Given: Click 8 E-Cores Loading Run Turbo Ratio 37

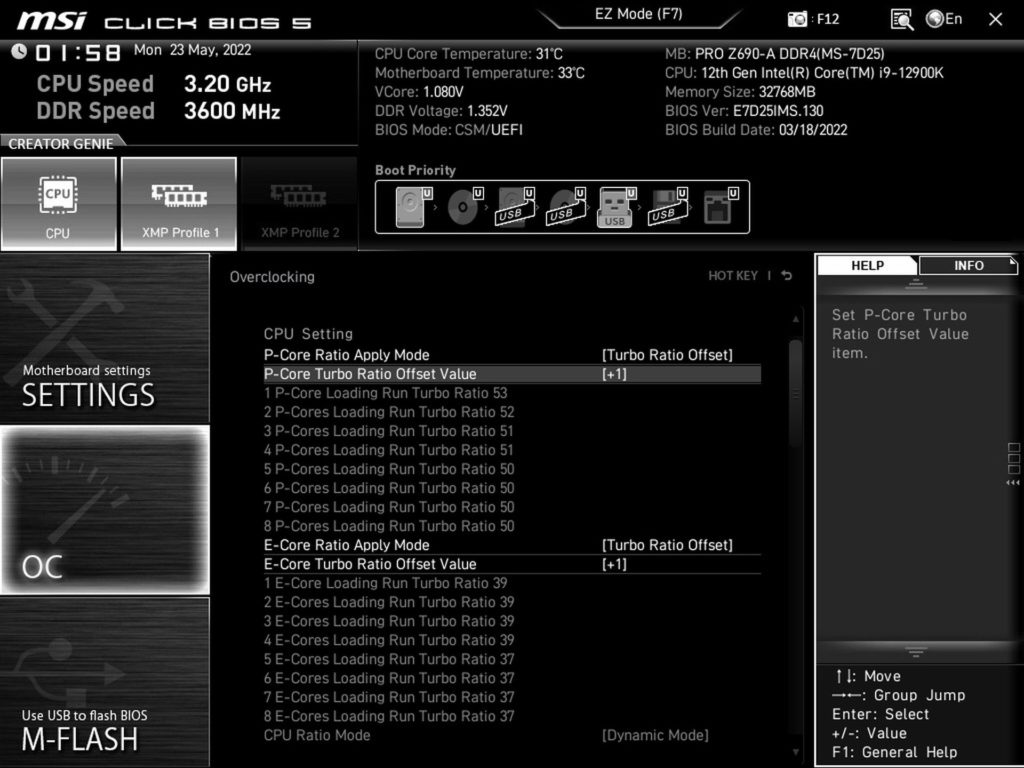Looking at the screenshot, I should [389, 716].
